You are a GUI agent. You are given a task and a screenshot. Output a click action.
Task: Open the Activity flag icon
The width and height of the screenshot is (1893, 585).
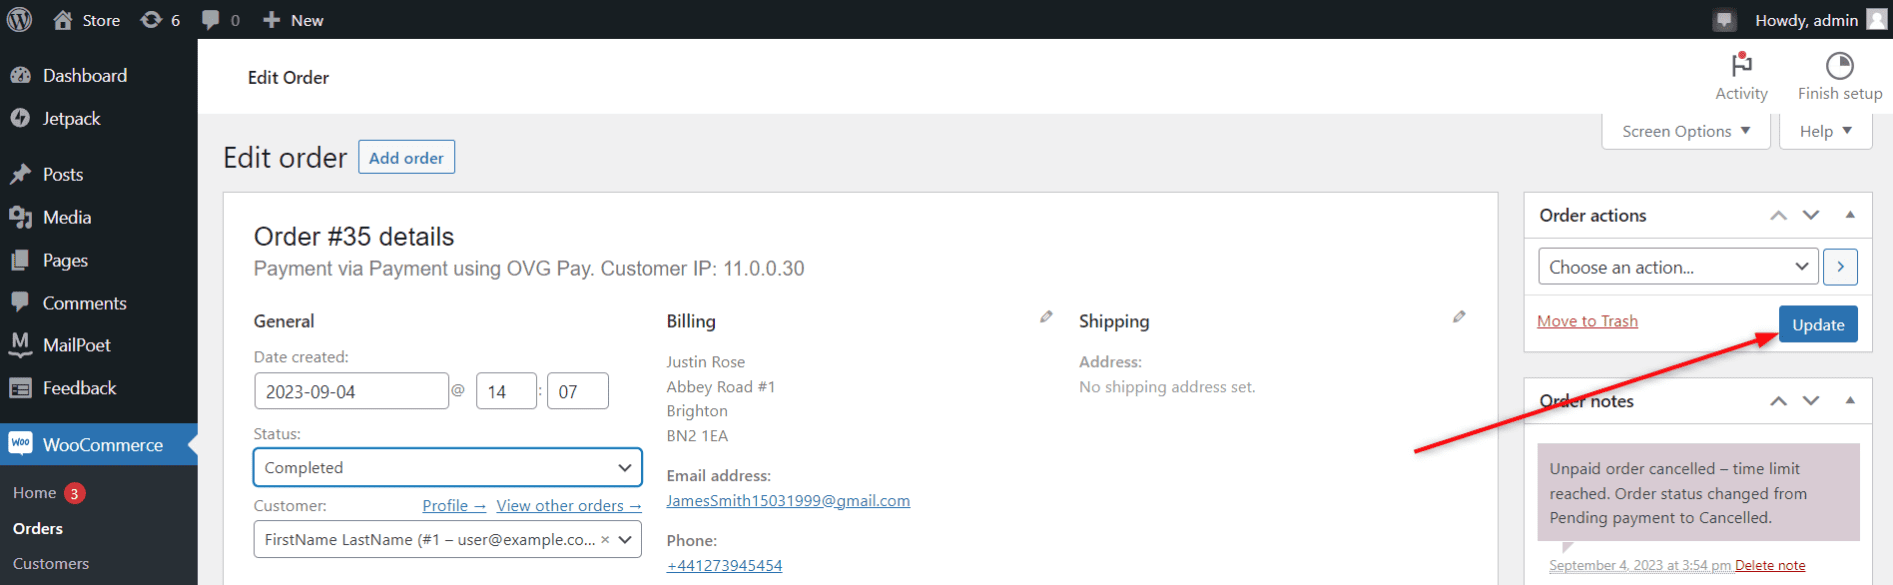(1741, 65)
